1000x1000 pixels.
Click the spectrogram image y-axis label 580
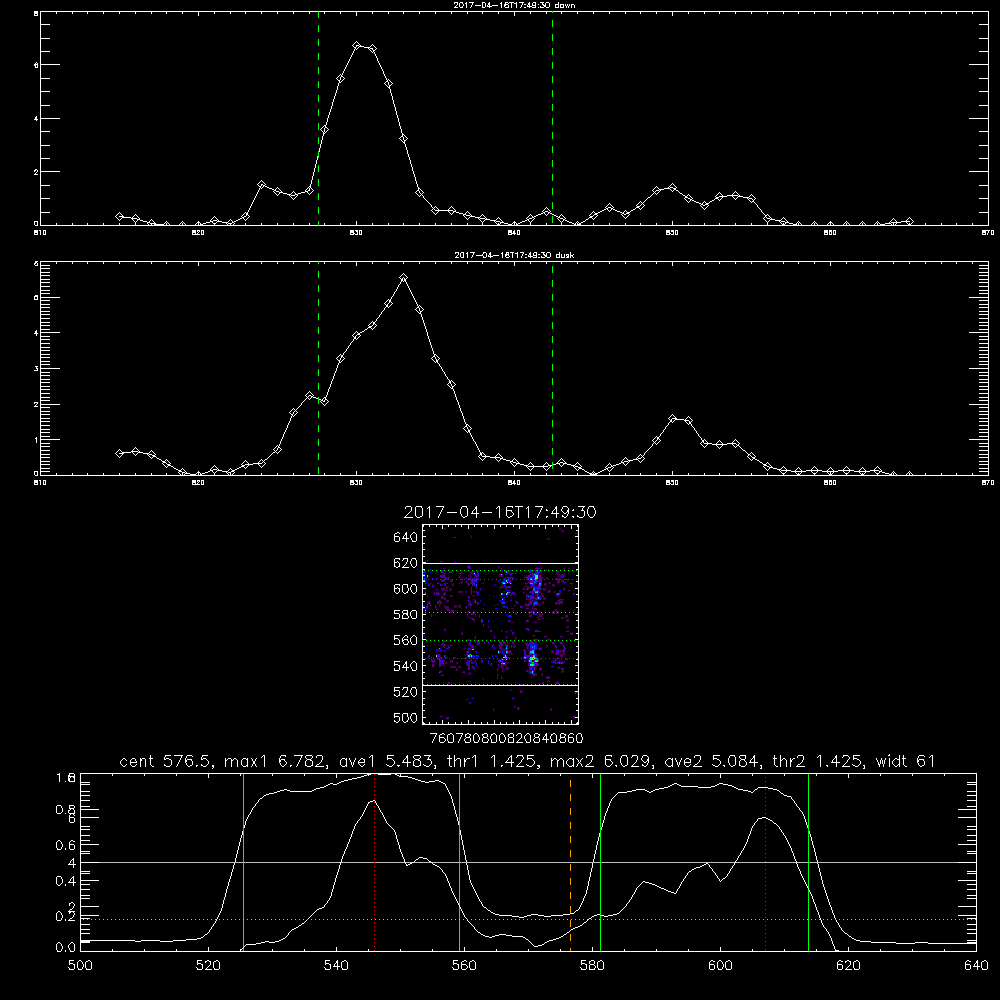[406, 615]
